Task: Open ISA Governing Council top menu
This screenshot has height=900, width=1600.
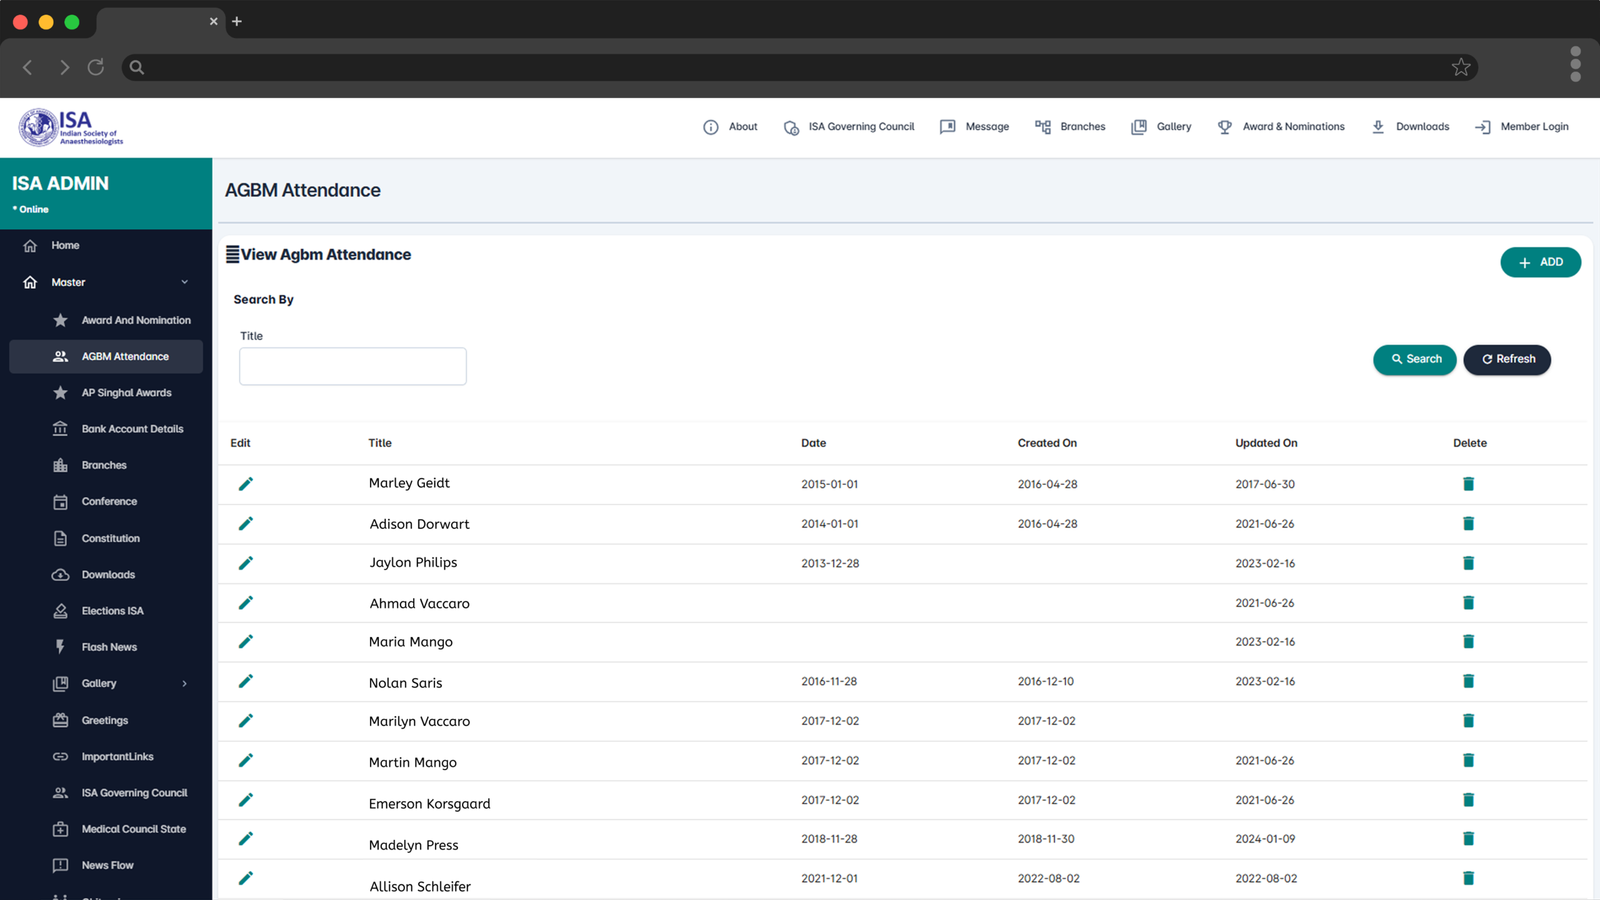Action: click(x=849, y=127)
